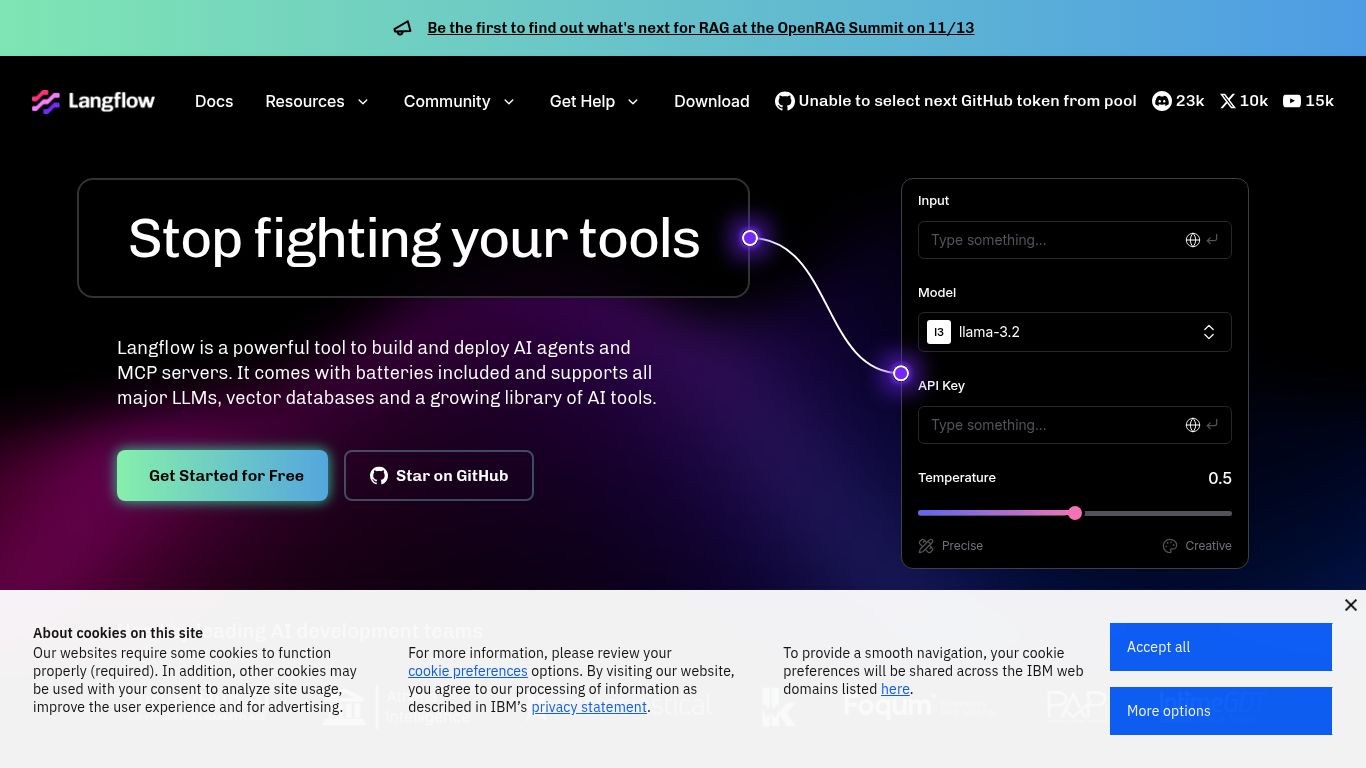Expand the Resources menu
This screenshot has height=768, width=1366.
point(316,101)
